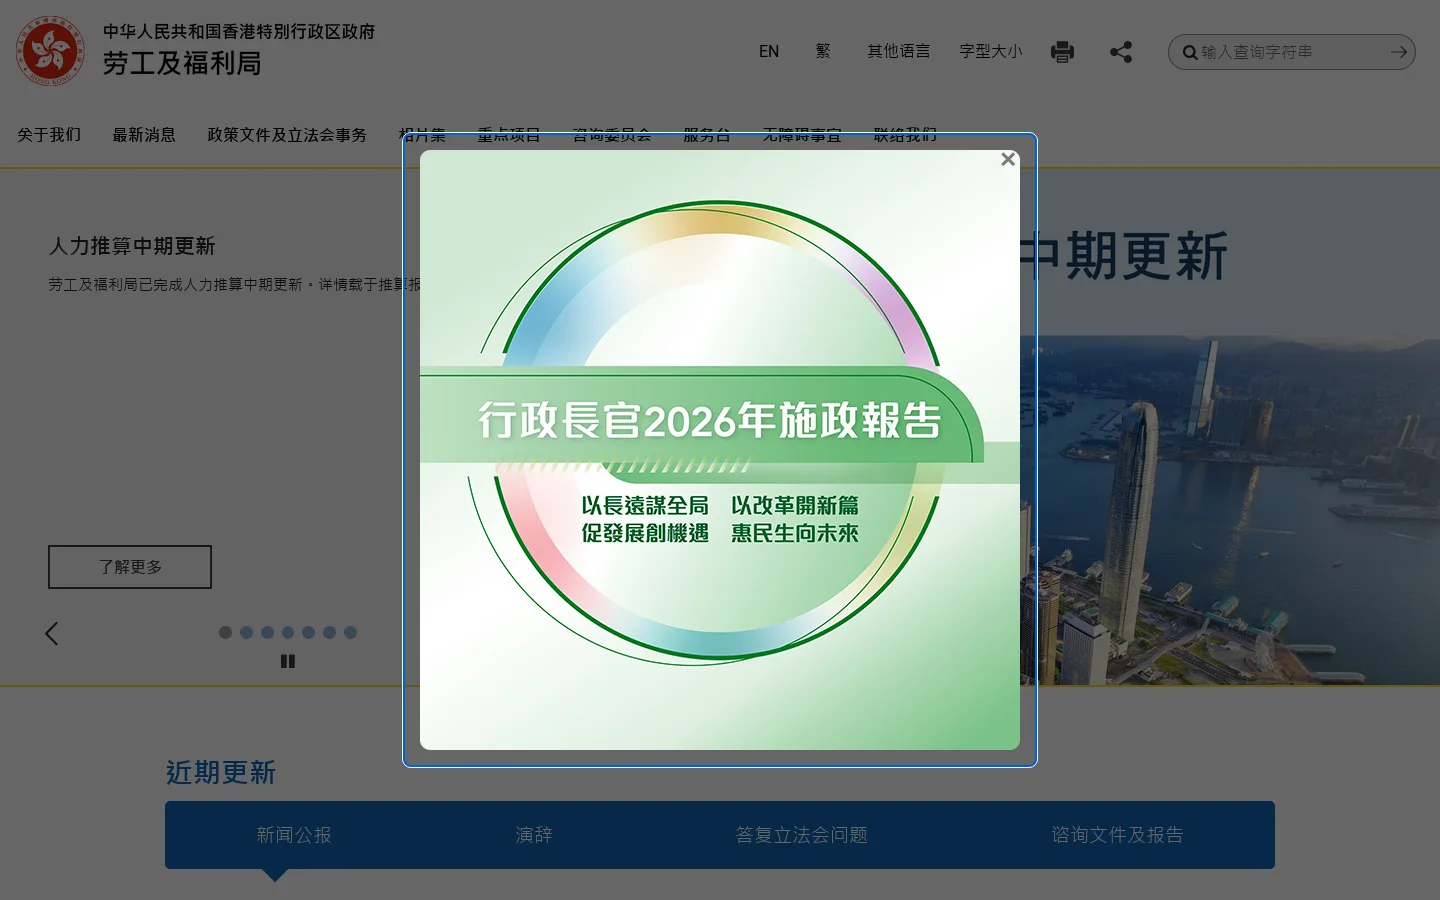Open 字型大小 text size setting
The image size is (1440, 900).
coord(990,51)
